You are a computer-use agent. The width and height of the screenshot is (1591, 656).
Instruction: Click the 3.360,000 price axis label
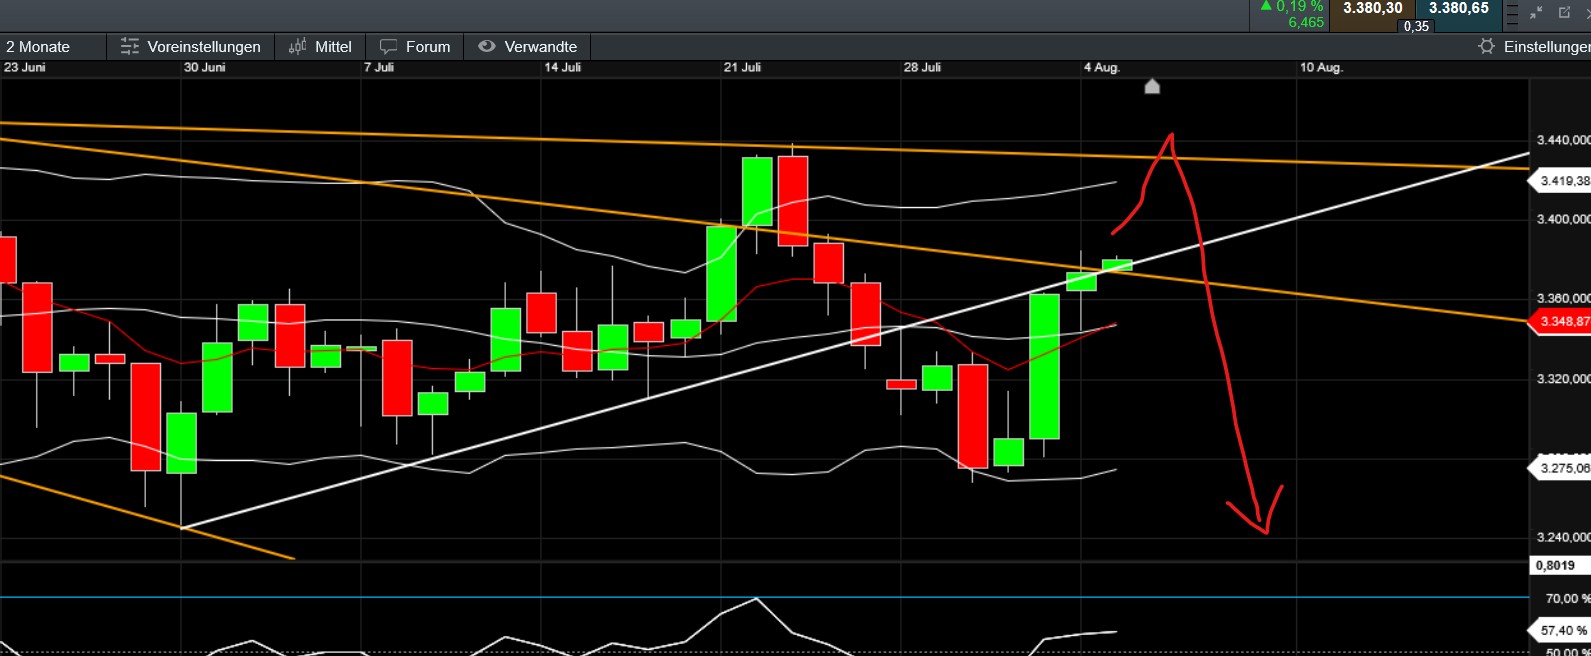(1563, 298)
